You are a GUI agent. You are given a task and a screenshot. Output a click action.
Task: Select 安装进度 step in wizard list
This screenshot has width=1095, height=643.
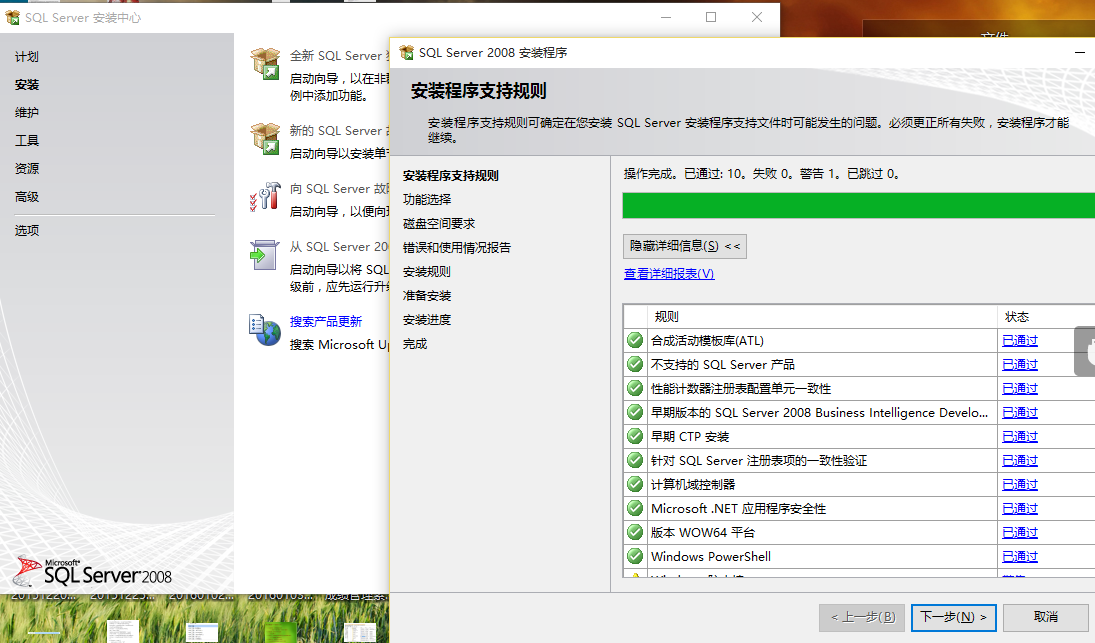tap(427, 319)
